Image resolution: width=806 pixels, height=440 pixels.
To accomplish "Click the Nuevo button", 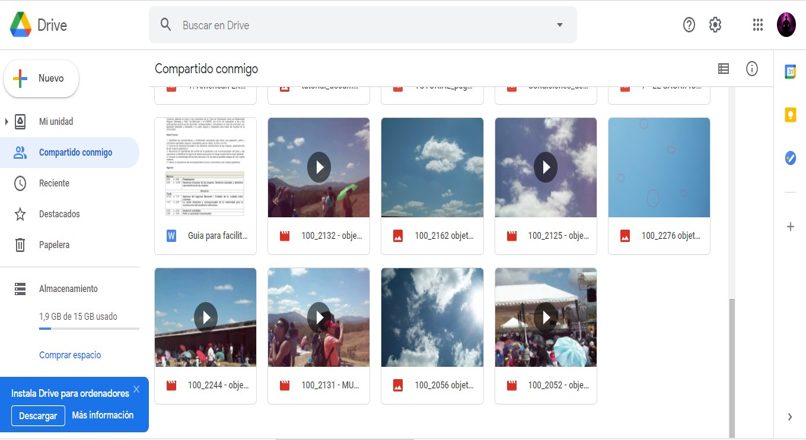I will [41, 78].
